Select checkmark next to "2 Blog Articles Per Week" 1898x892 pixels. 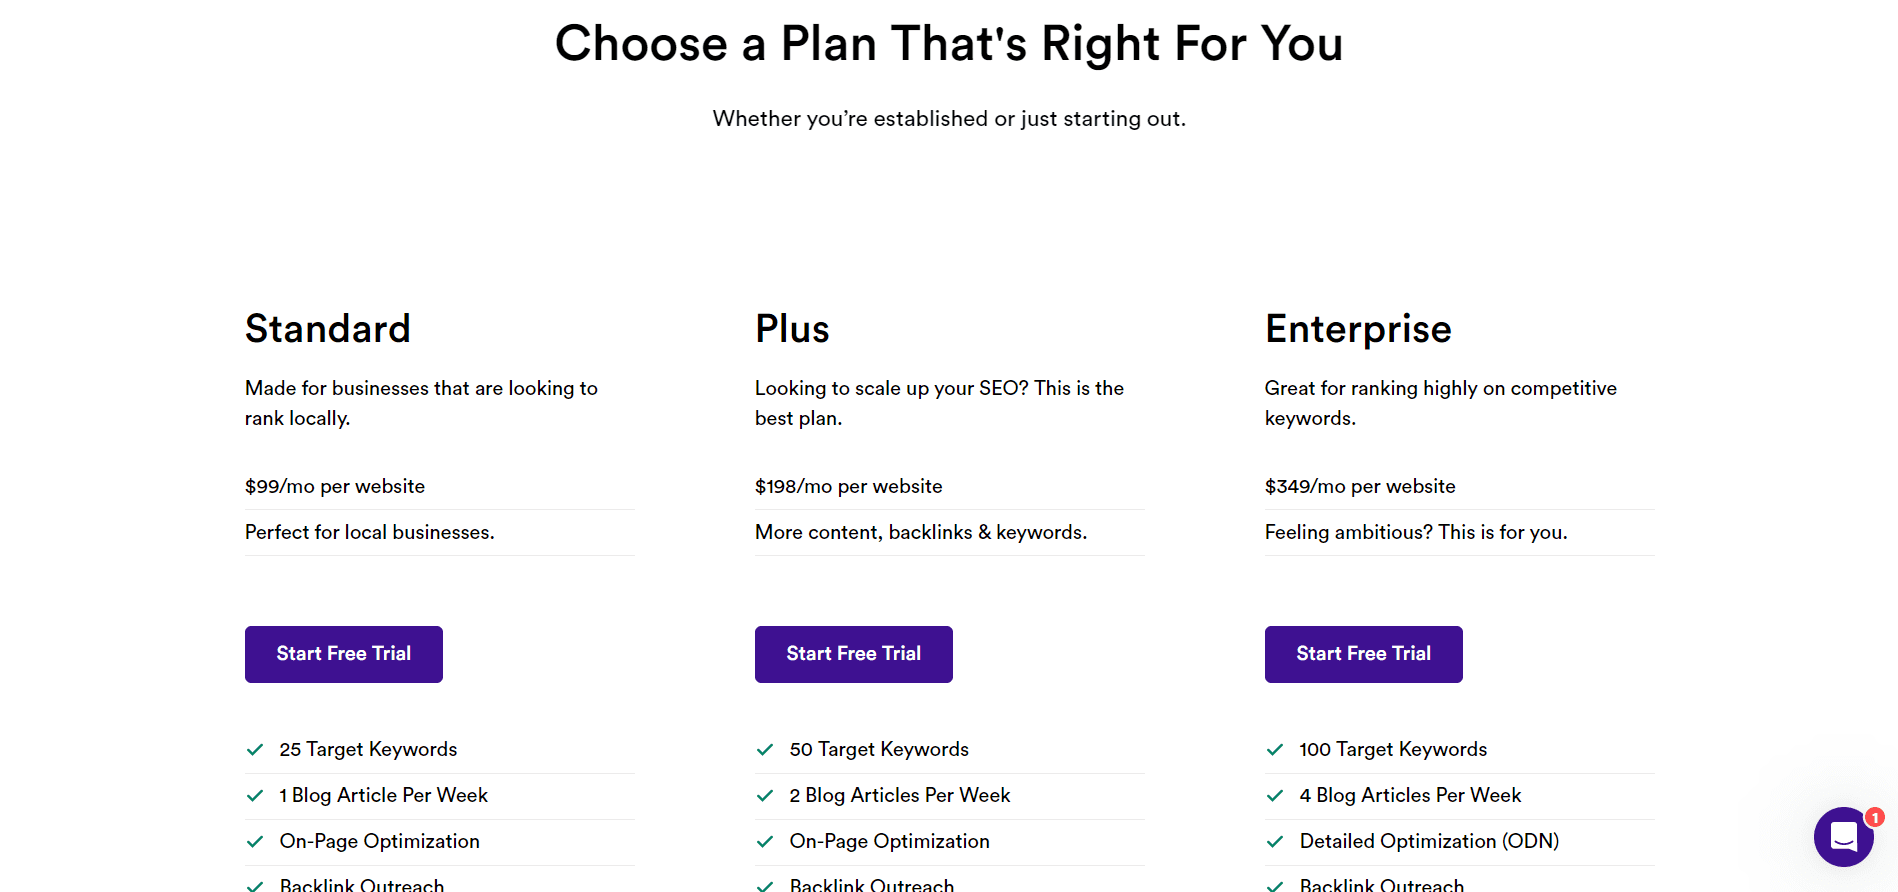(x=765, y=796)
